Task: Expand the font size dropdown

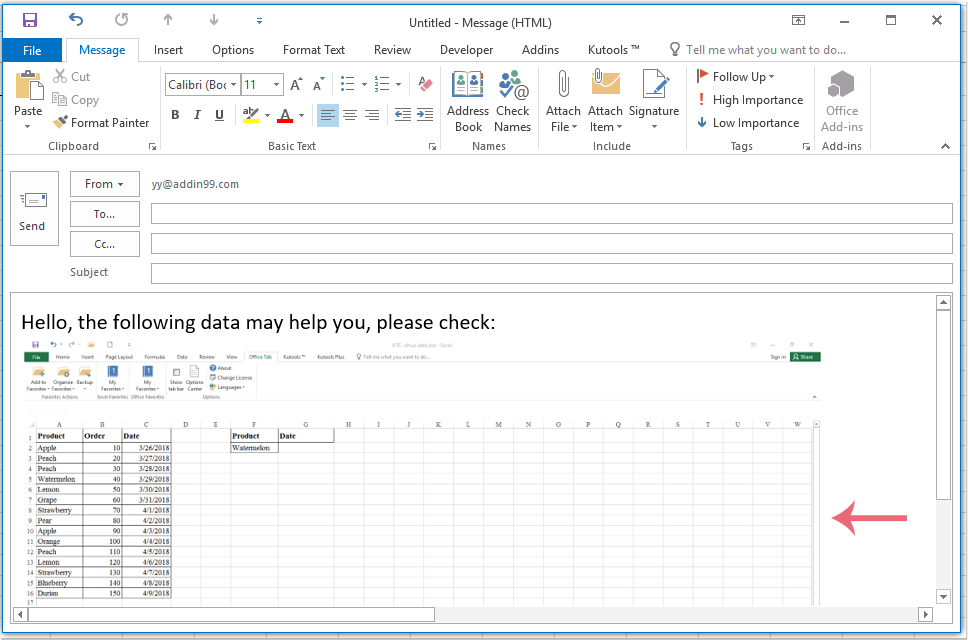Action: point(277,85)
